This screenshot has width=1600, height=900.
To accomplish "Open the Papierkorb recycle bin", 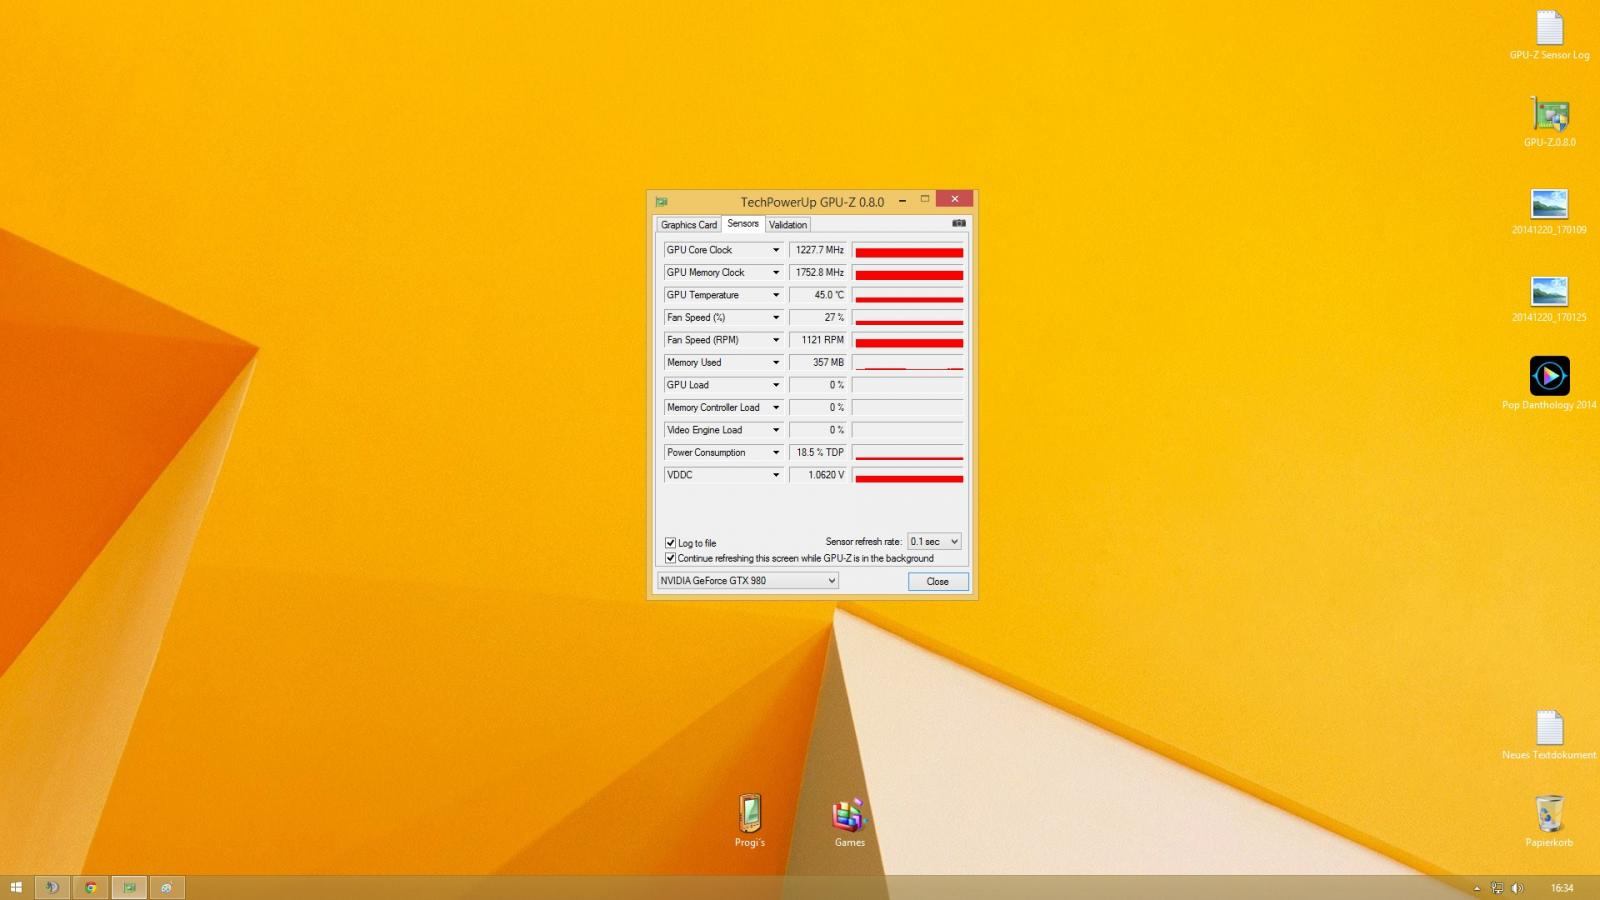I will click(x=1549, y=821).
